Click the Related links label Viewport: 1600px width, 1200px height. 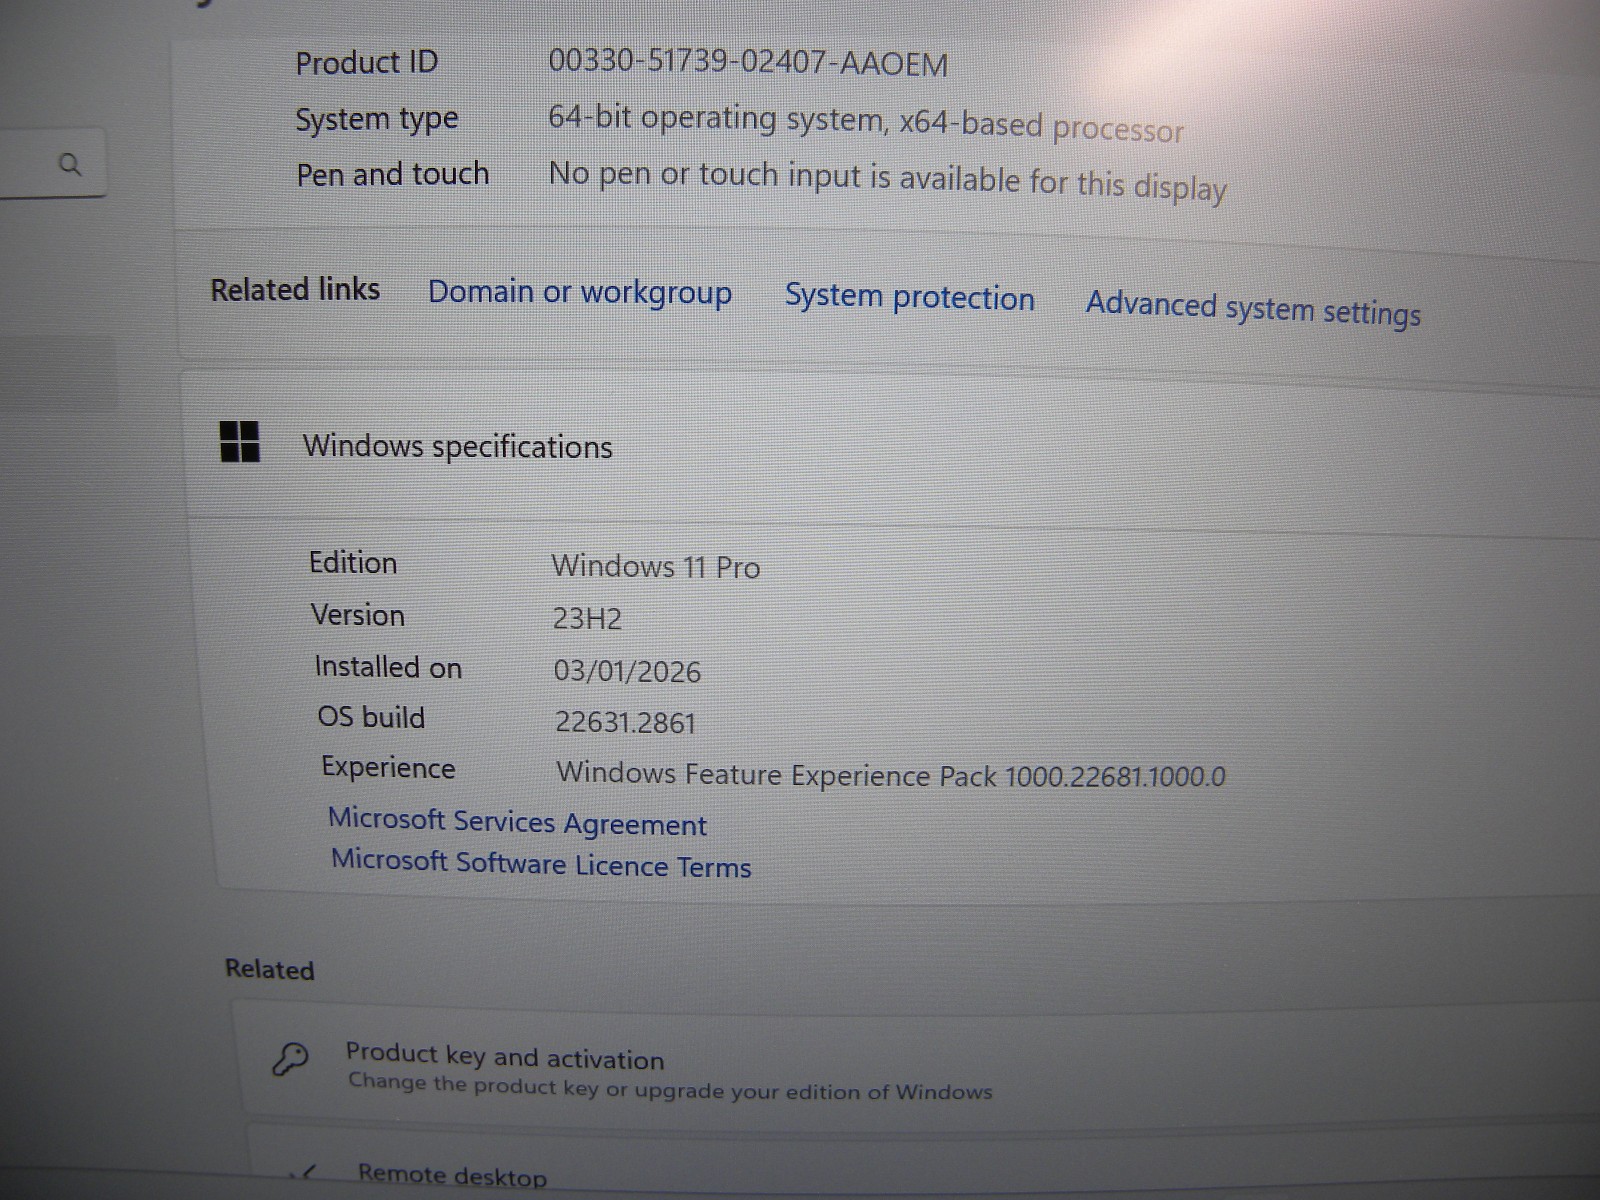click(x=295, y=290)
